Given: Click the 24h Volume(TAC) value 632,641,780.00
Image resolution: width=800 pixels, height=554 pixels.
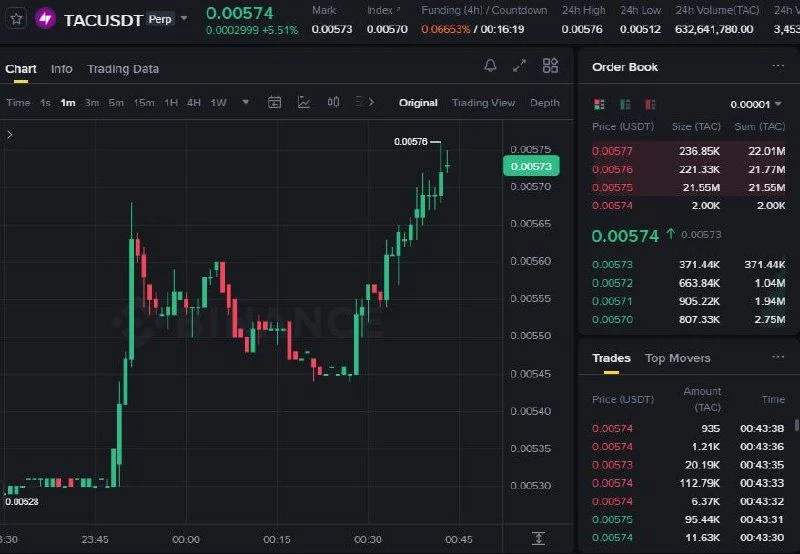Looking at the screenshot, I should [714, 30].
